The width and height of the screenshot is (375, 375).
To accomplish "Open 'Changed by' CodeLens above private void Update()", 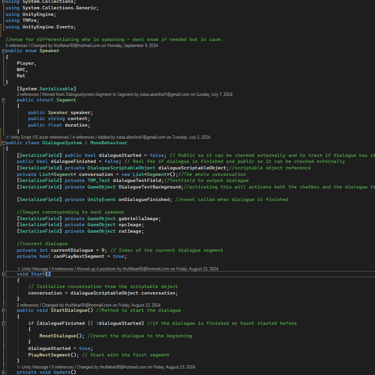I will 136,367.
